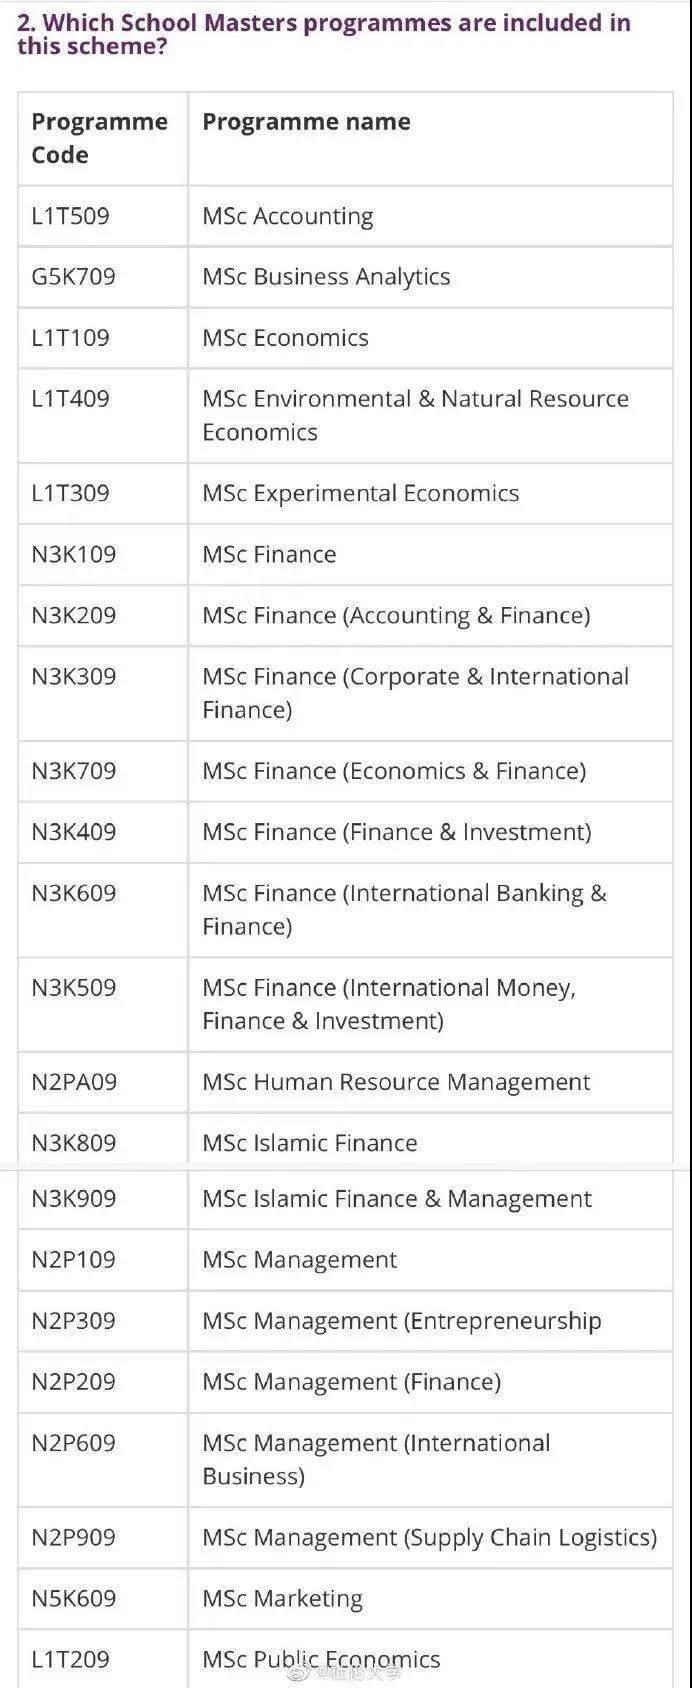Select MSc Finance (Accounting & Finance) entry

(396, 616)
